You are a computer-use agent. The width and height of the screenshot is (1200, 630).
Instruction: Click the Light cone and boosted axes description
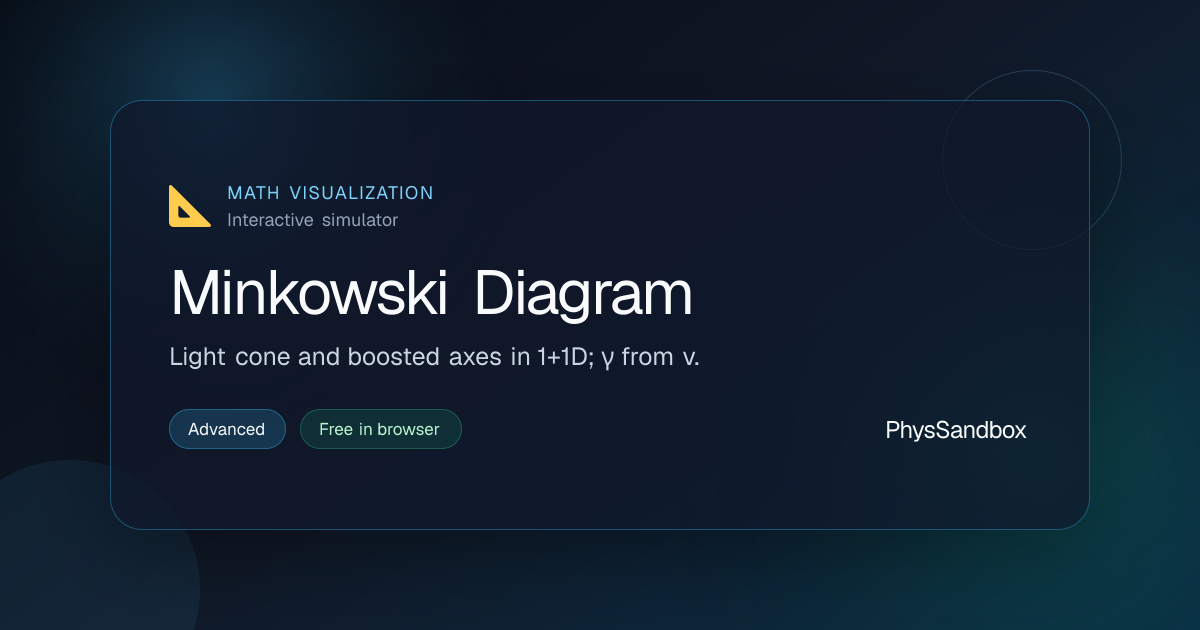coord(434,357)
